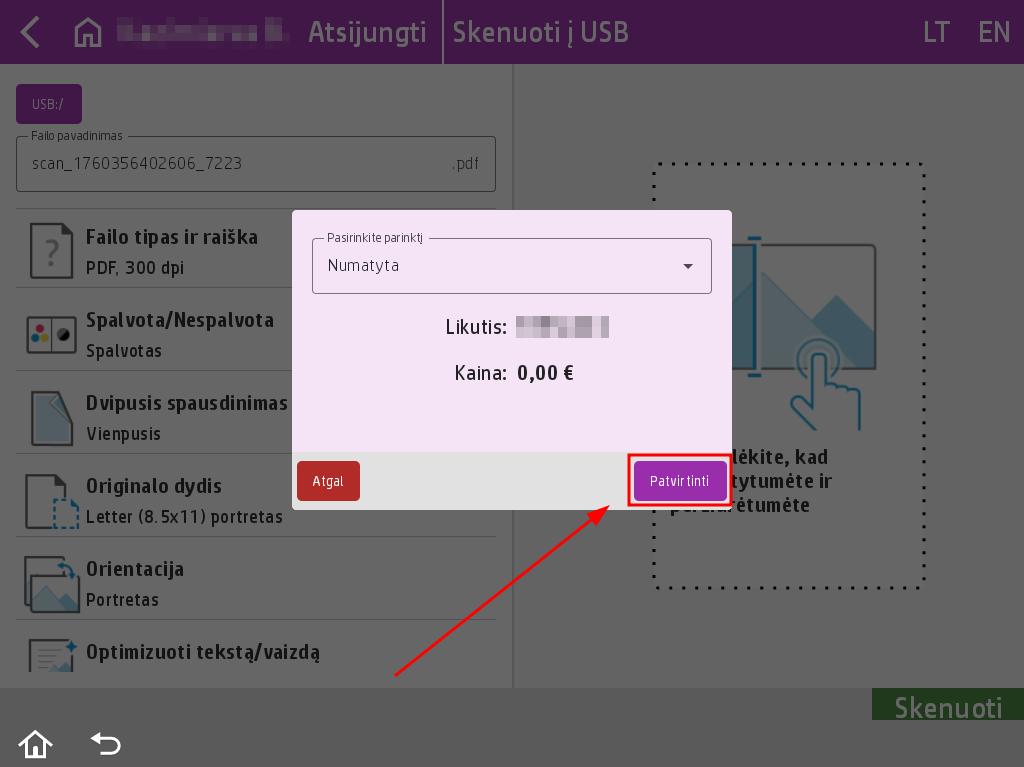The height and width of the screenshot is (767, 1024).
Task: Edit the Failo pavadinimas filename field
Action: coord(240,164)
